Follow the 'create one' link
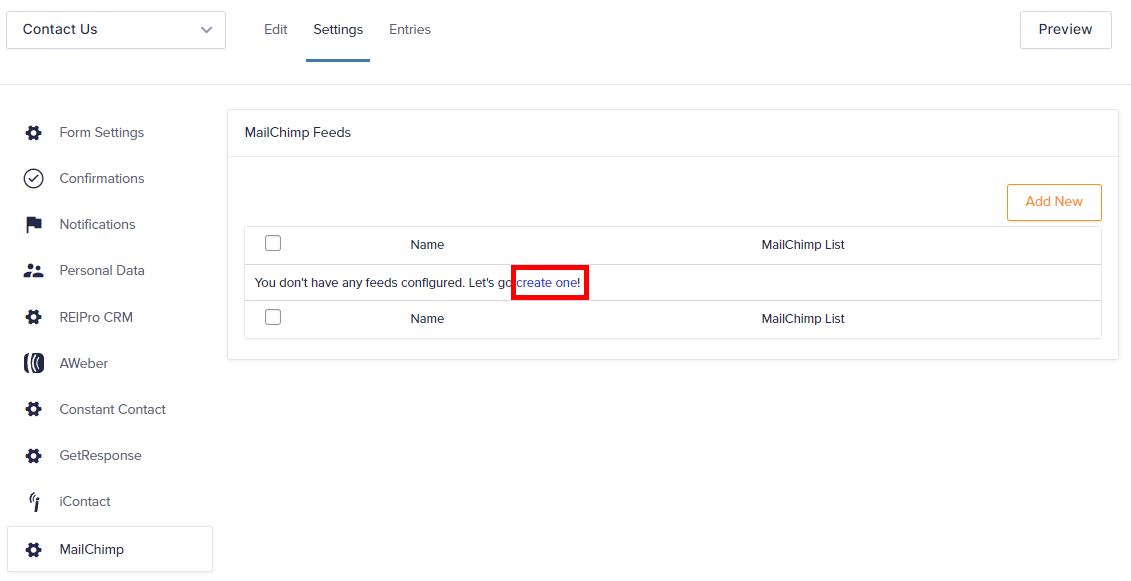This screenshot has height=581, width=1131. tap(547, 283)
